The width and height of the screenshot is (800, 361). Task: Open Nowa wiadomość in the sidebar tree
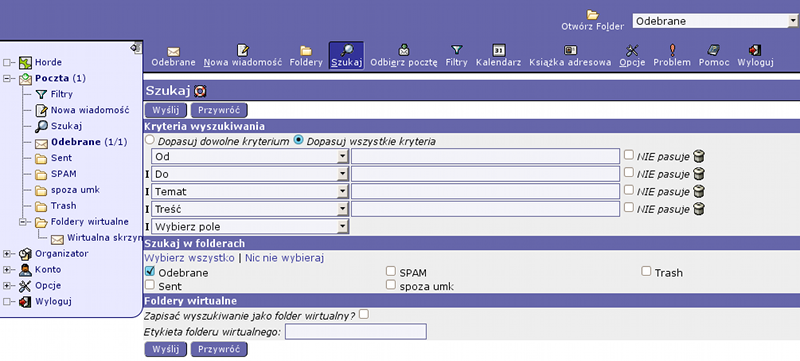90,110
